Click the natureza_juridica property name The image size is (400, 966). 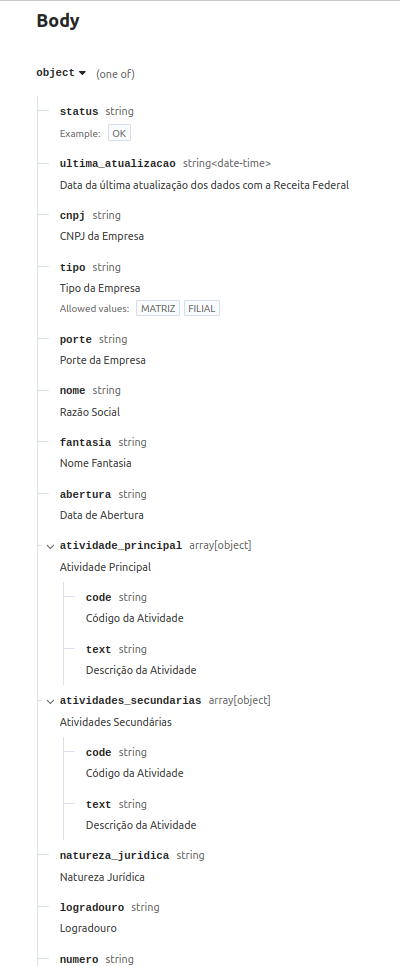coord(115,856)
